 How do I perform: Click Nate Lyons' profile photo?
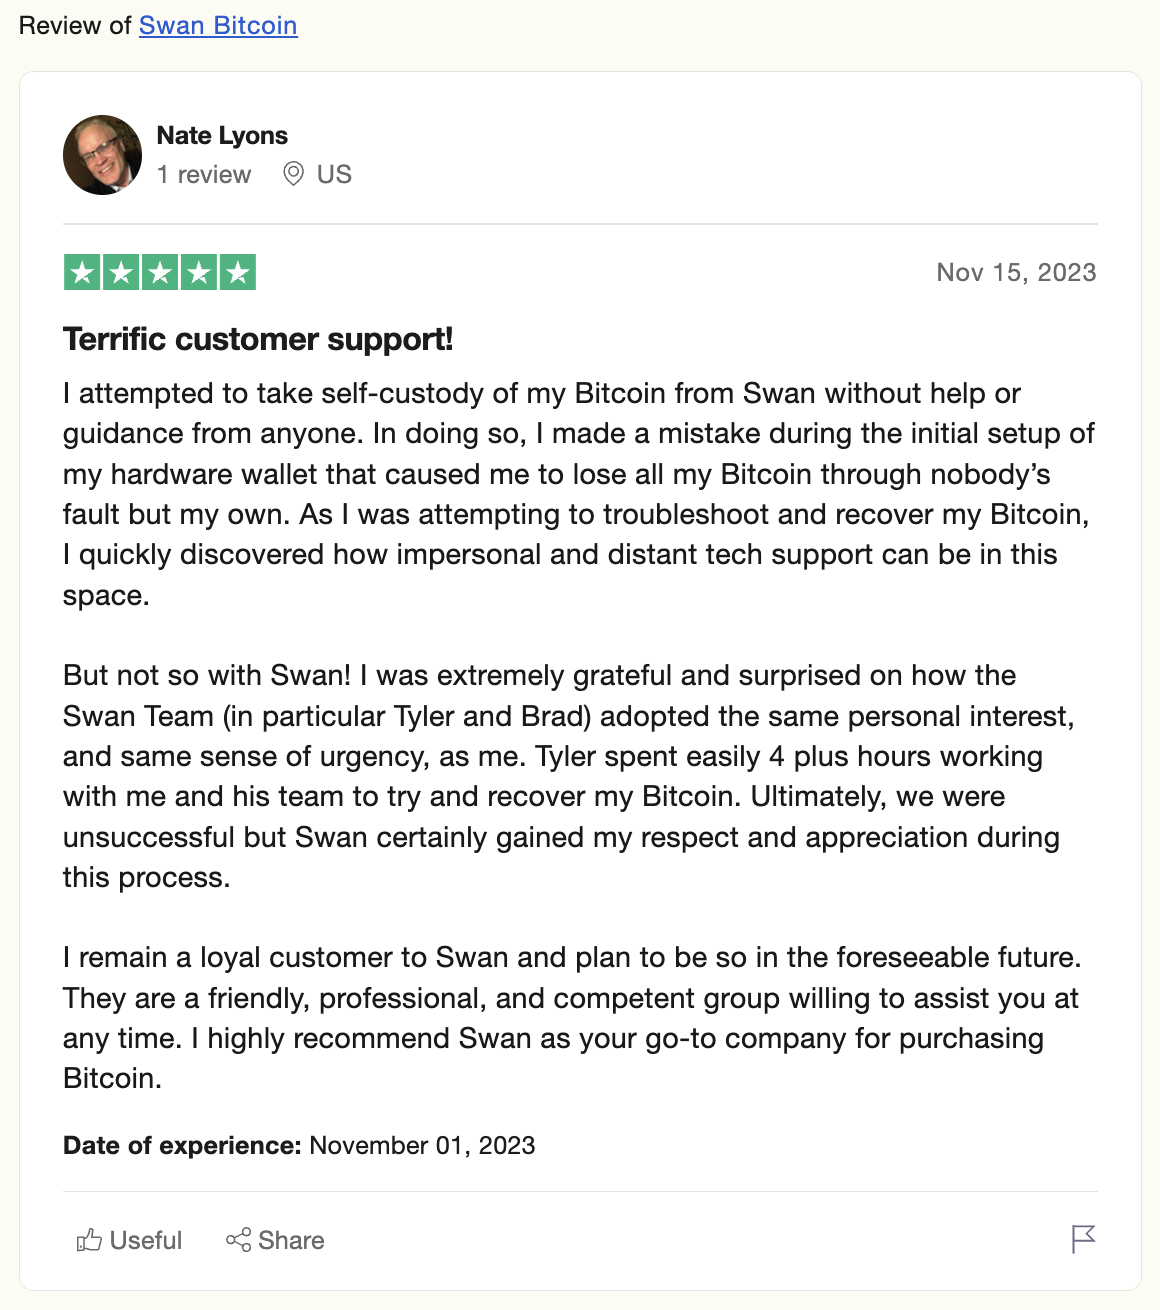(x=103, y=155)
